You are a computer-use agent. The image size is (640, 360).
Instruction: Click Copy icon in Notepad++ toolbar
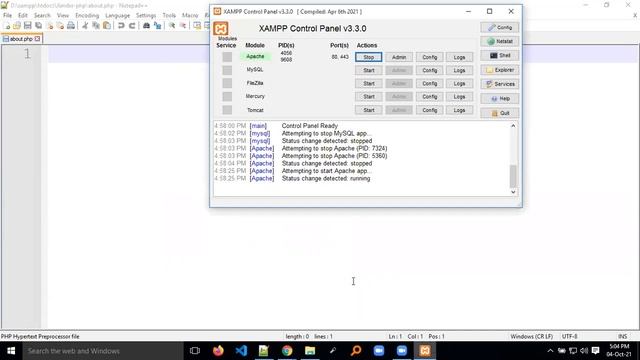96,26
